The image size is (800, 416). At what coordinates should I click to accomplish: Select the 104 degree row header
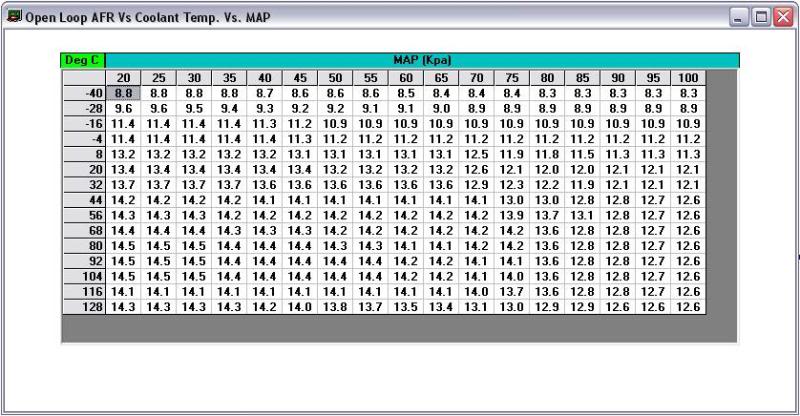[x=84, y=277]
